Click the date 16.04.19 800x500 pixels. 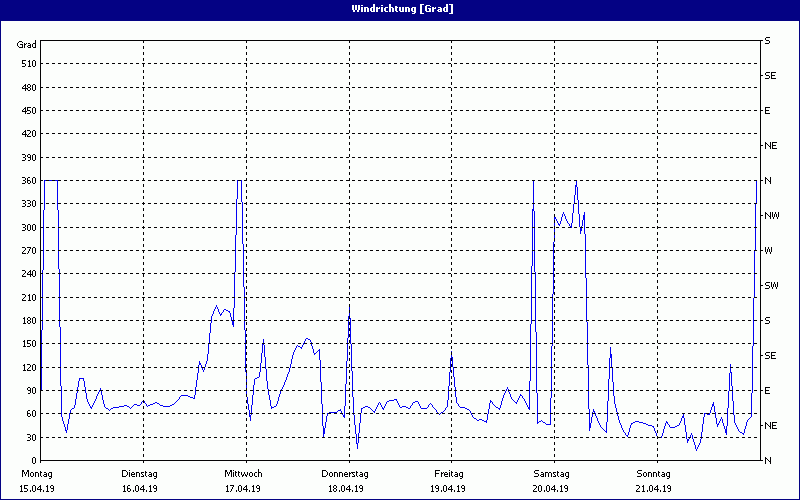(140, 488)
